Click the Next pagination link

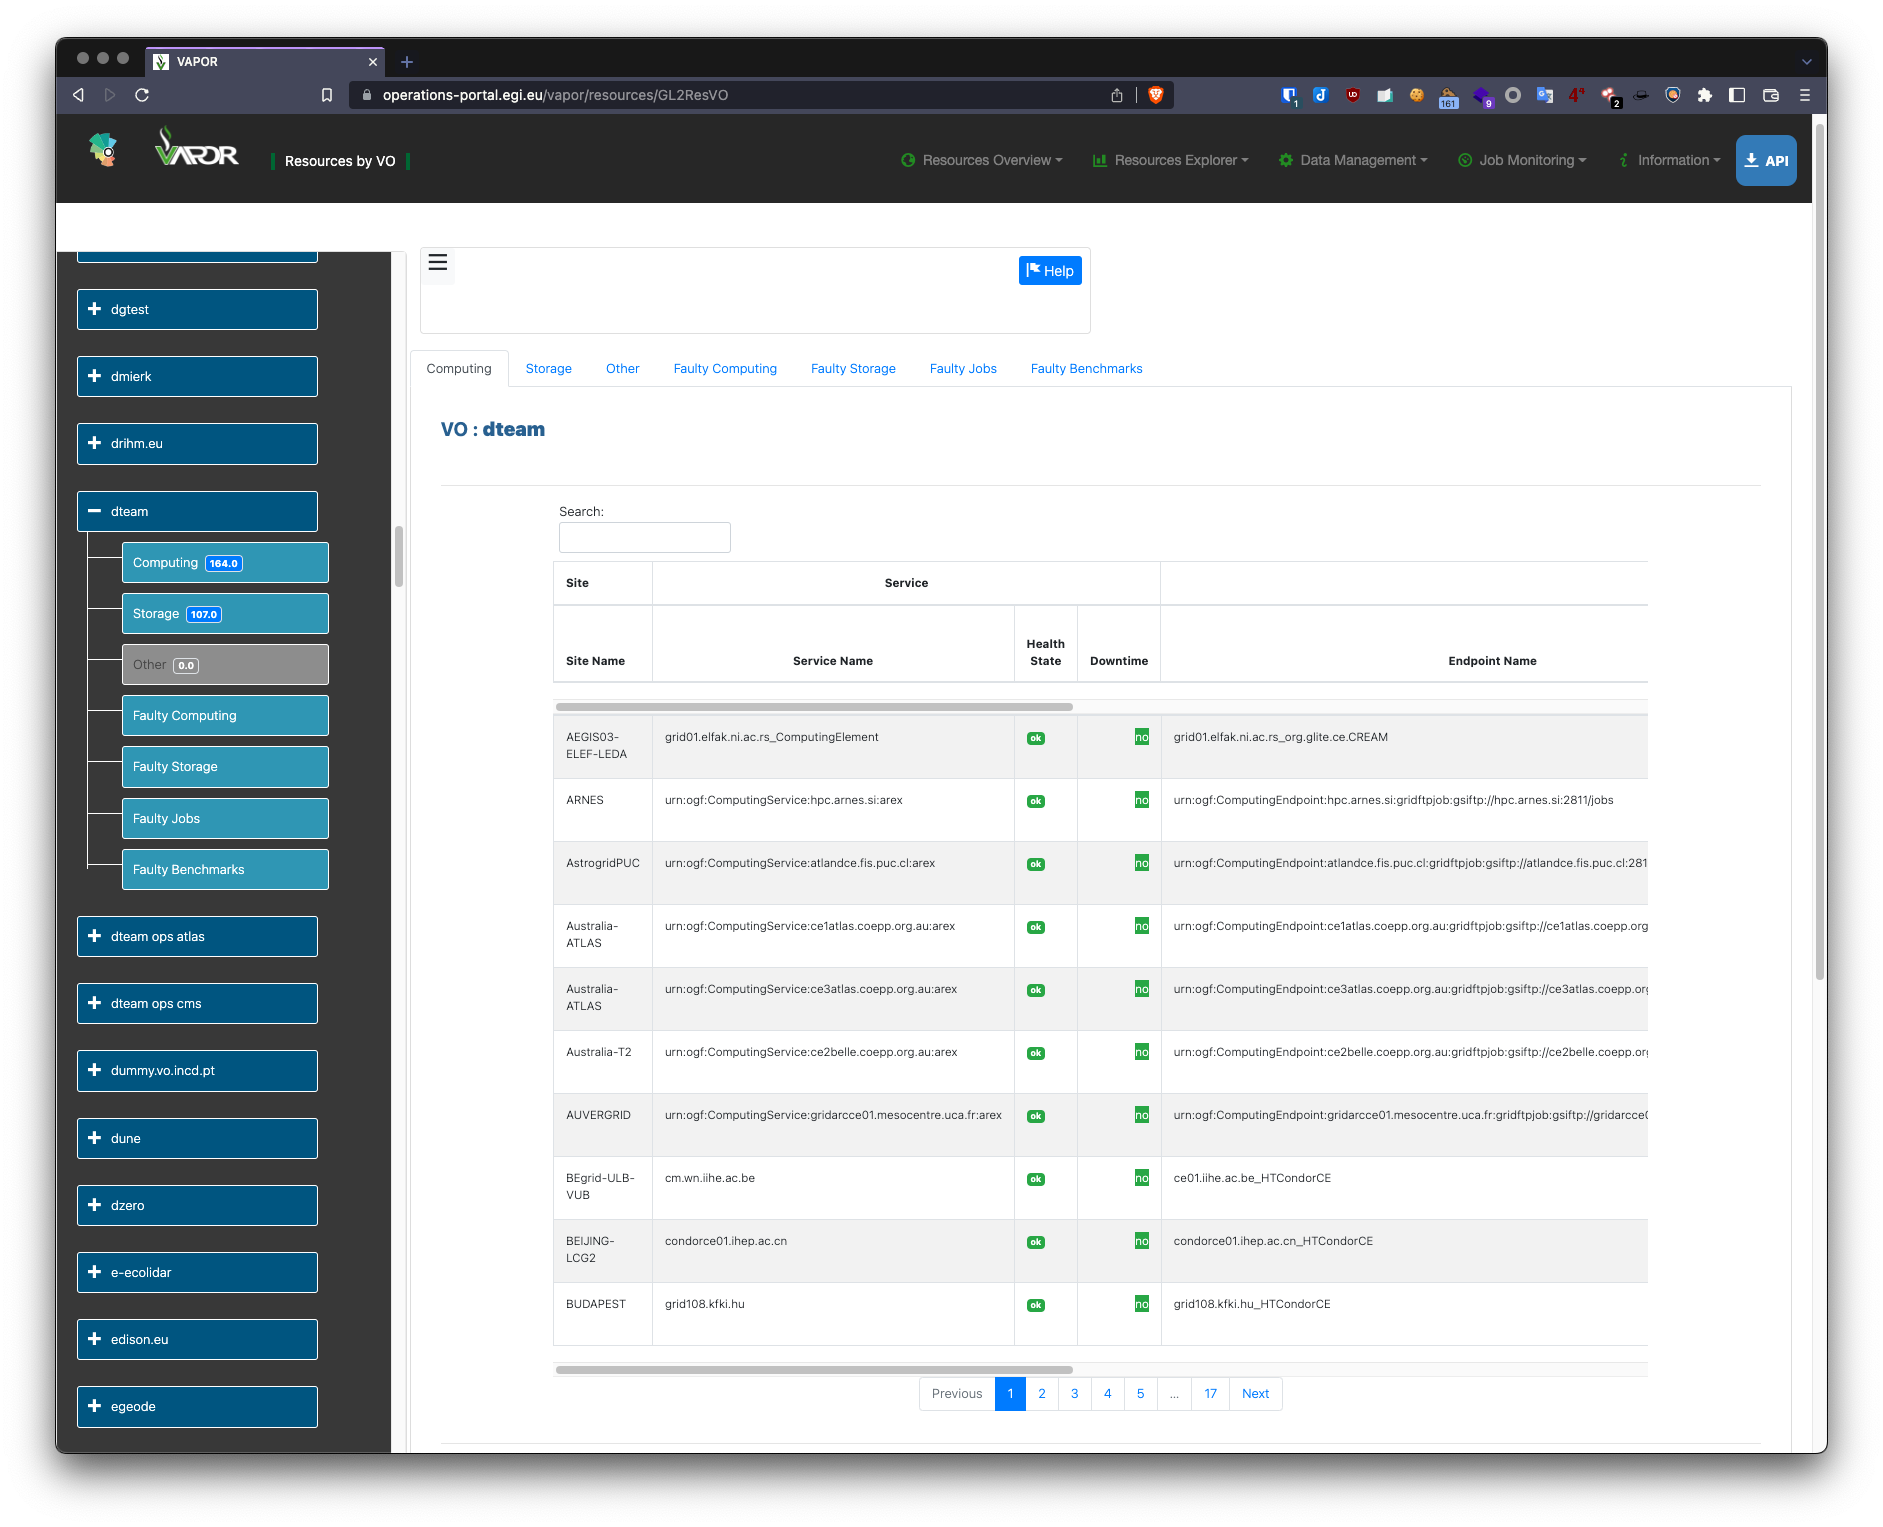(x=1255, y=1393)
